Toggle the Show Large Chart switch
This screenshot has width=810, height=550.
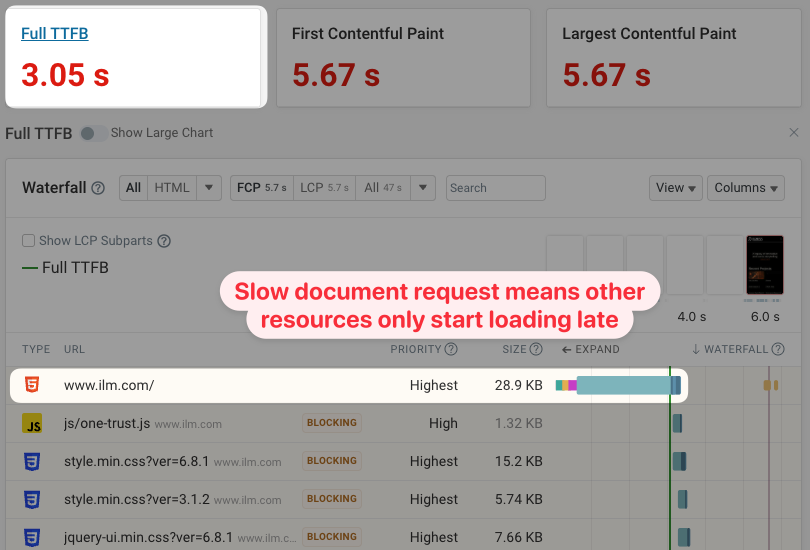(94, 133)
